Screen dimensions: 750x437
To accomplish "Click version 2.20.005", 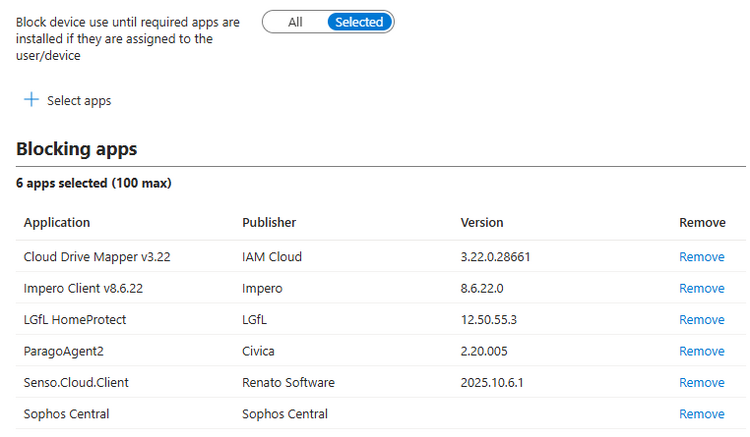I will (484, 351).
